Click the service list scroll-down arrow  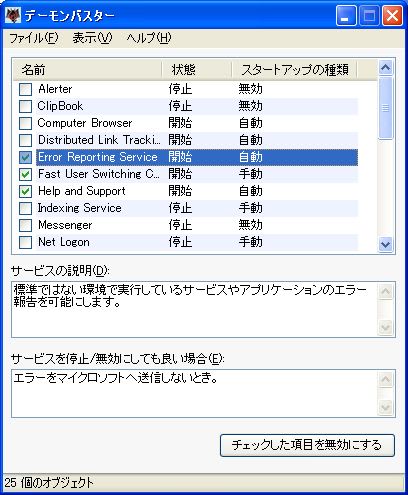386,245
